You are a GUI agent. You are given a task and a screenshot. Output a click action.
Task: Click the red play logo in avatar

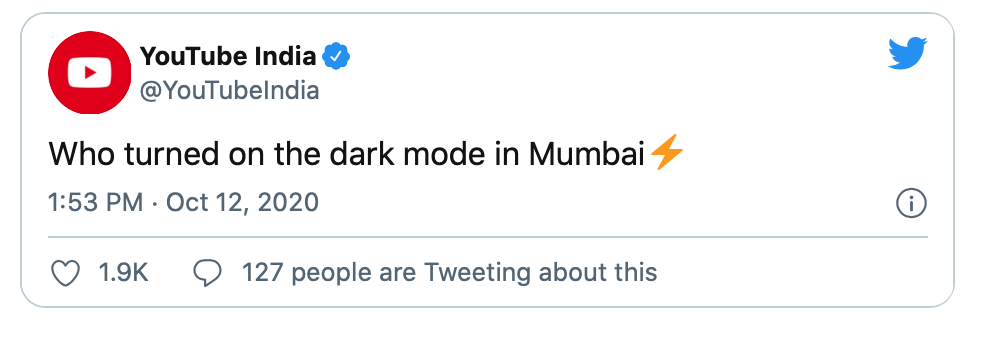coord(90,73)
